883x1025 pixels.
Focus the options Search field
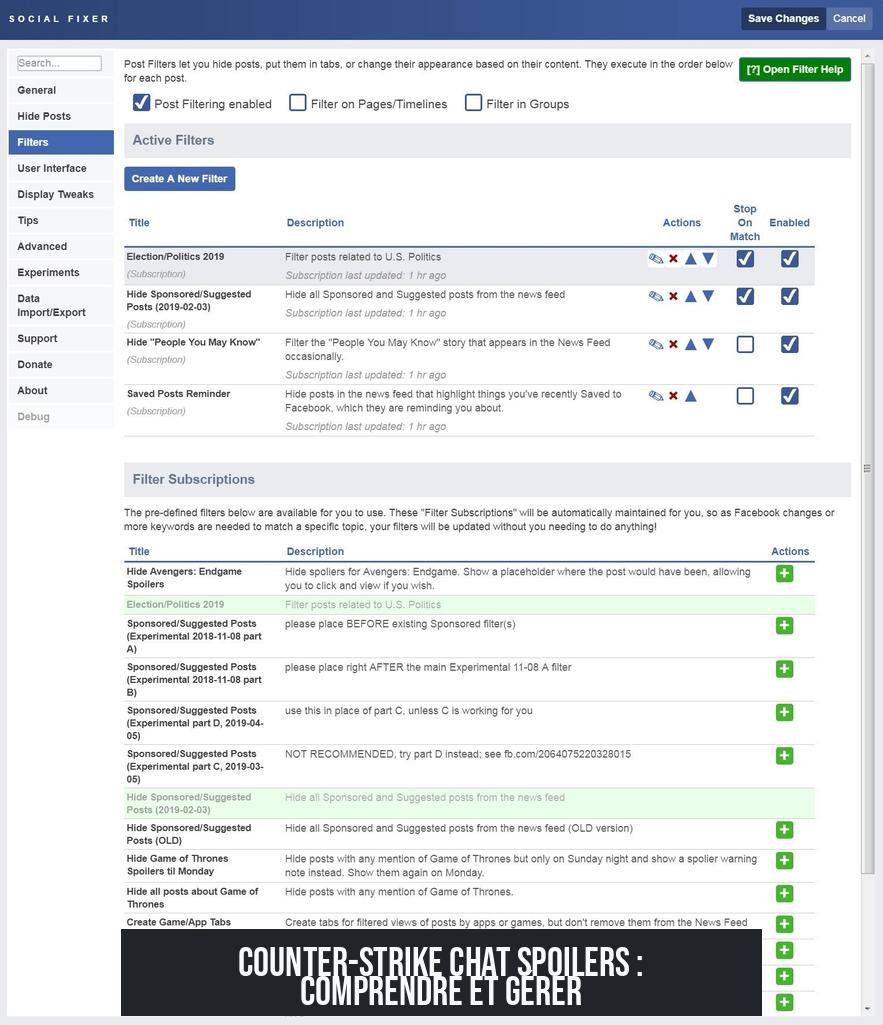59,63
